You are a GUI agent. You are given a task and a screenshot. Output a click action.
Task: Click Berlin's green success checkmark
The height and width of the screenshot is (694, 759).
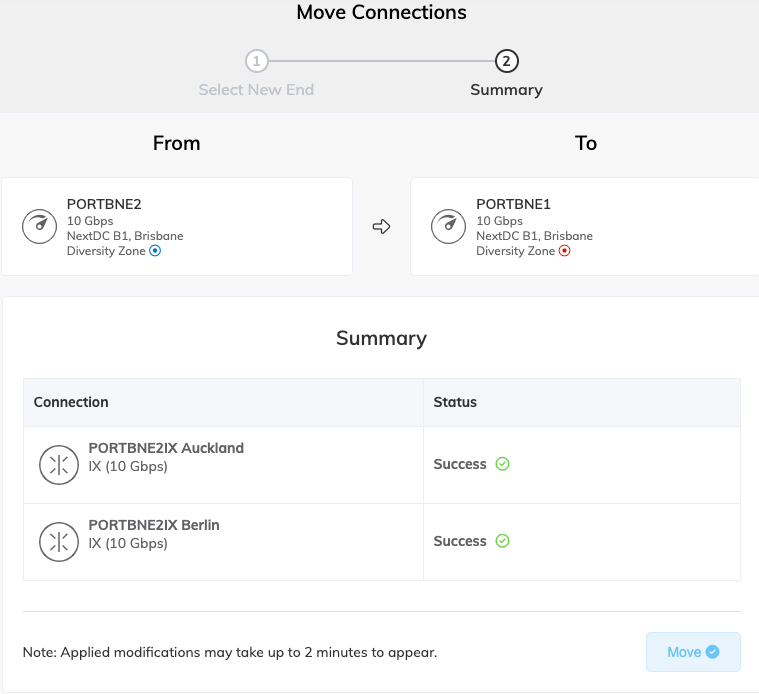click(503, 541)
